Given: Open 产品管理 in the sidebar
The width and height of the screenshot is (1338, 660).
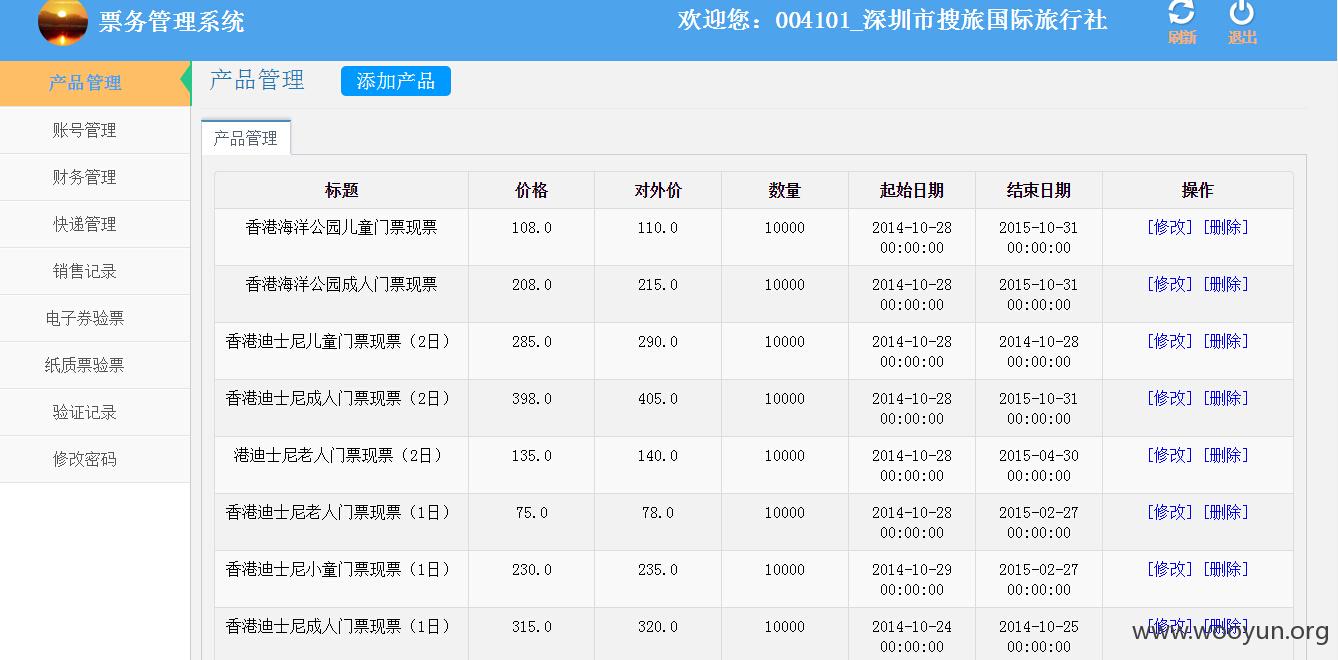Looking at the screenshot, I should coord(95,83).
